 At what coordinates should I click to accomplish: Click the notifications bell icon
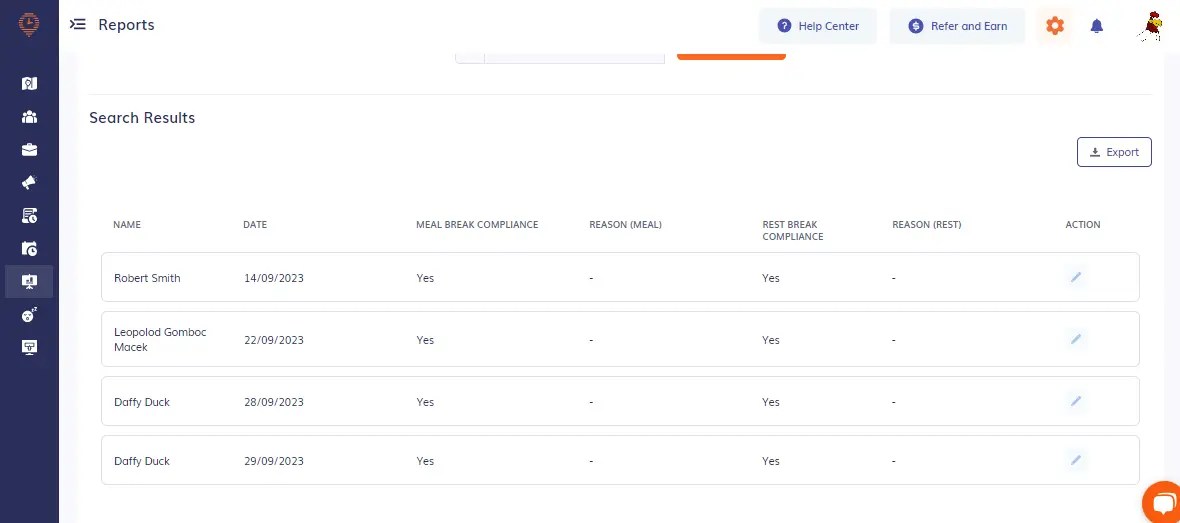tap(1097, 26)
